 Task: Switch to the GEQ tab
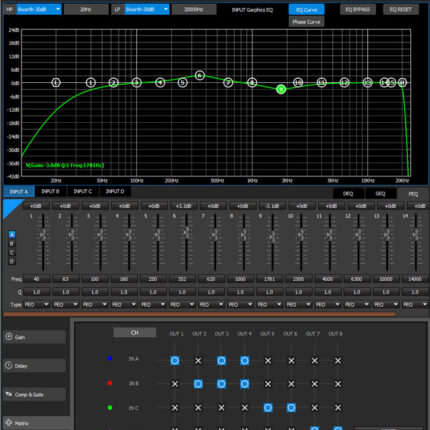point(380,193)
